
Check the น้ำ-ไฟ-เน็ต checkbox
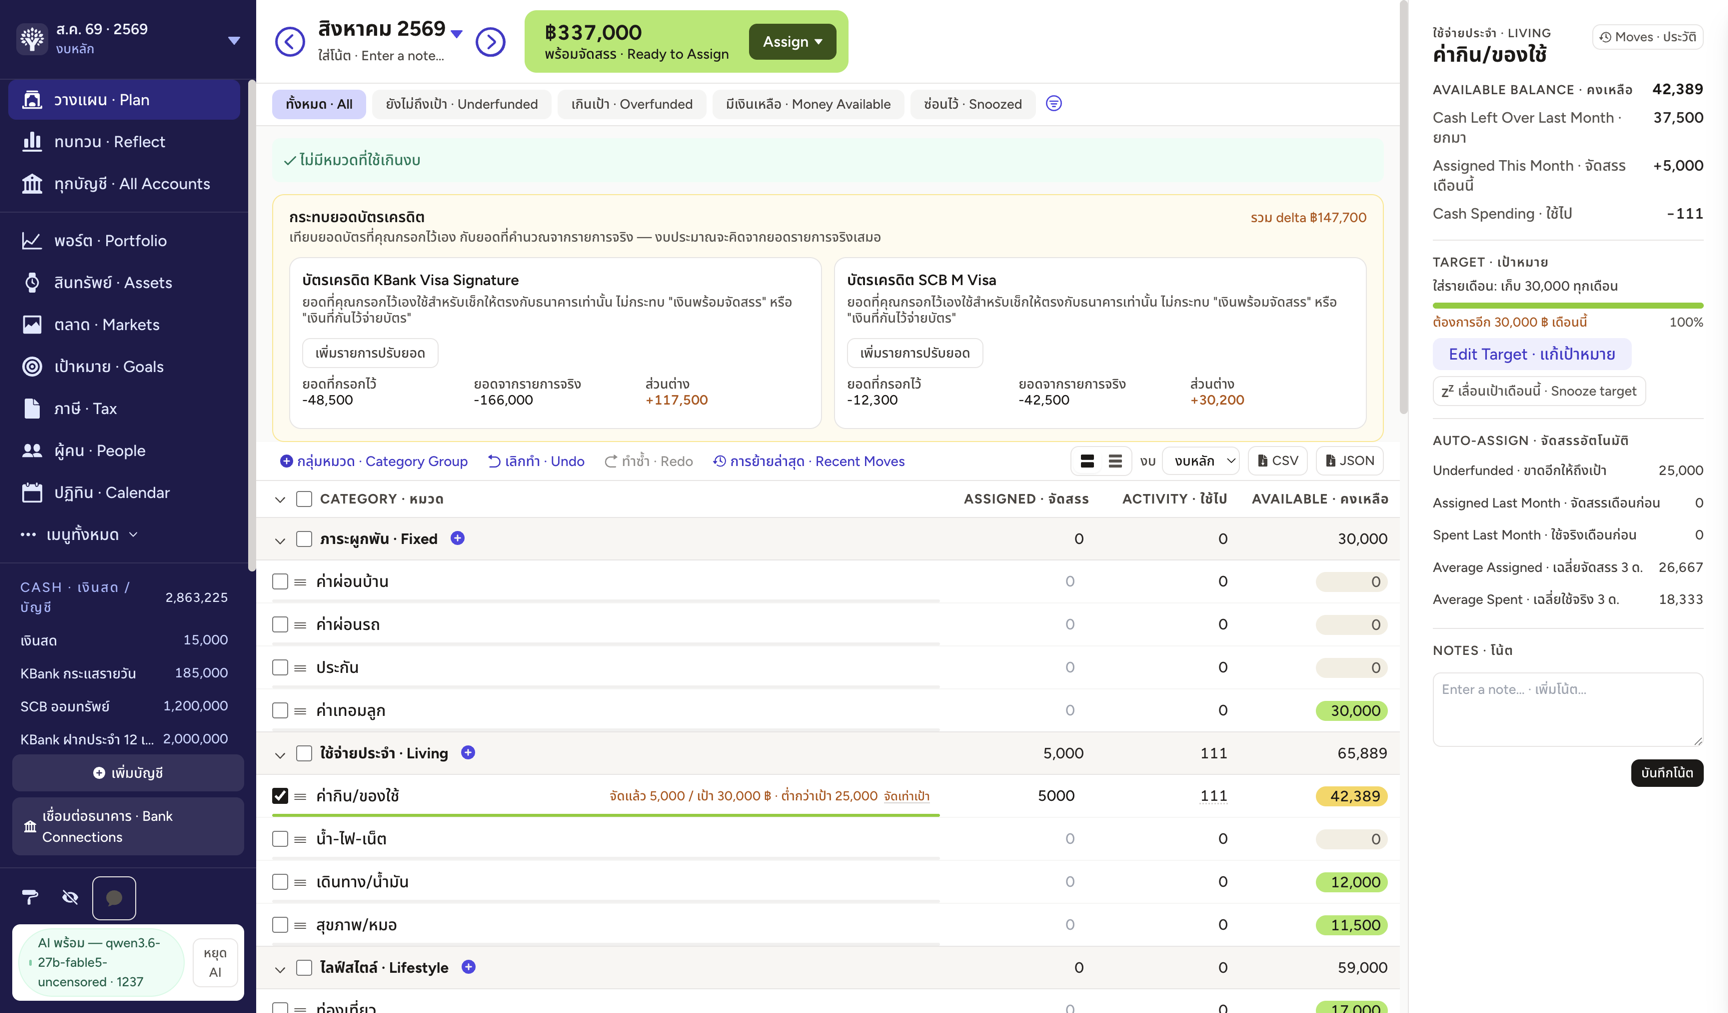point(280,839)
